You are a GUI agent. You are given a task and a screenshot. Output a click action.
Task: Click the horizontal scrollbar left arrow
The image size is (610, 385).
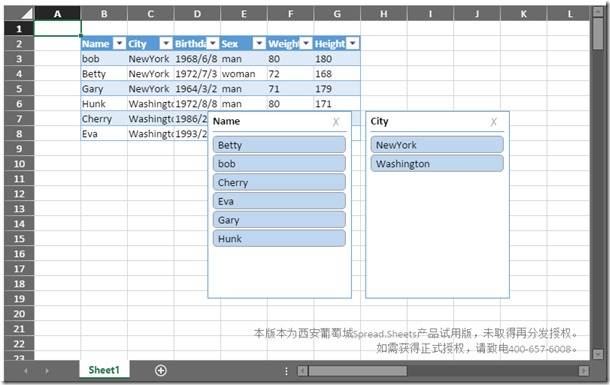coord(303,371)
